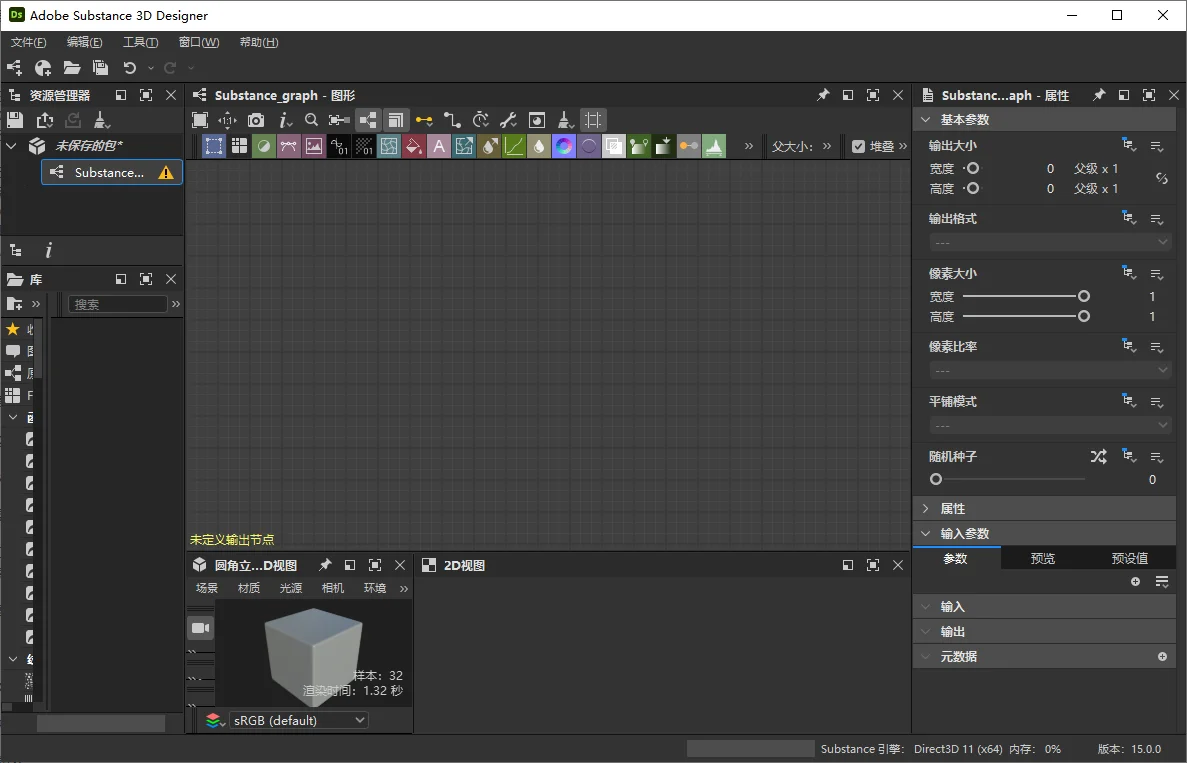The width and height of the screenshot is (1187, 763).
Task: Click the add button on the 元数据 header
Action: pos(1161,656)
